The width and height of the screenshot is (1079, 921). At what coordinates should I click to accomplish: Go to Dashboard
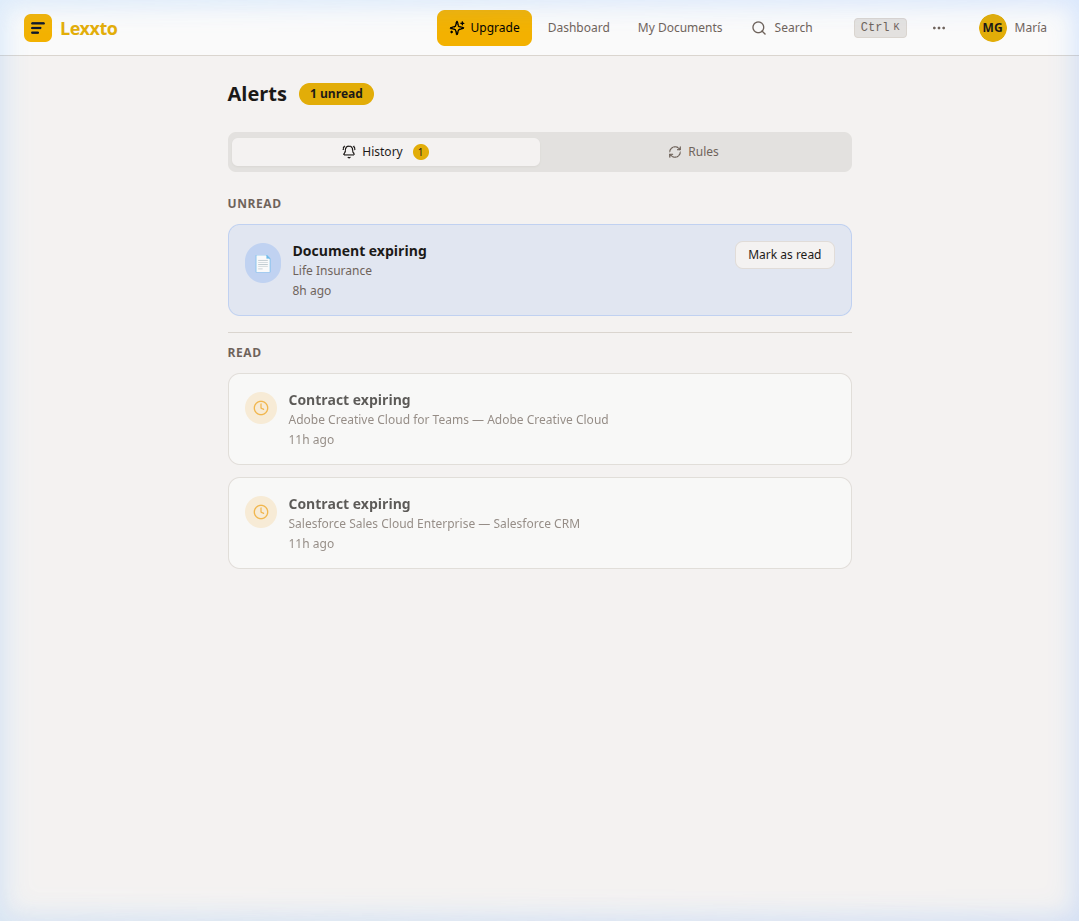[579, 28]
